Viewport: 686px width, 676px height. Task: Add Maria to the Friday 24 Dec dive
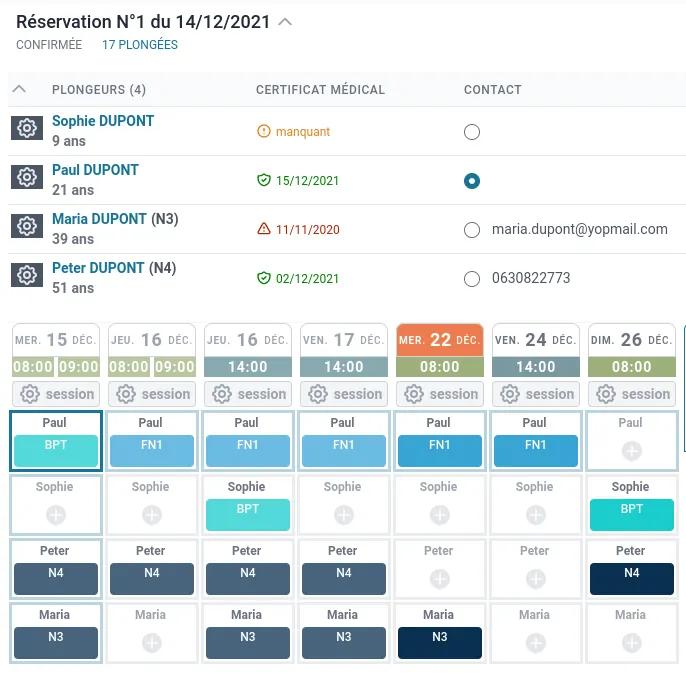[535, 642]
